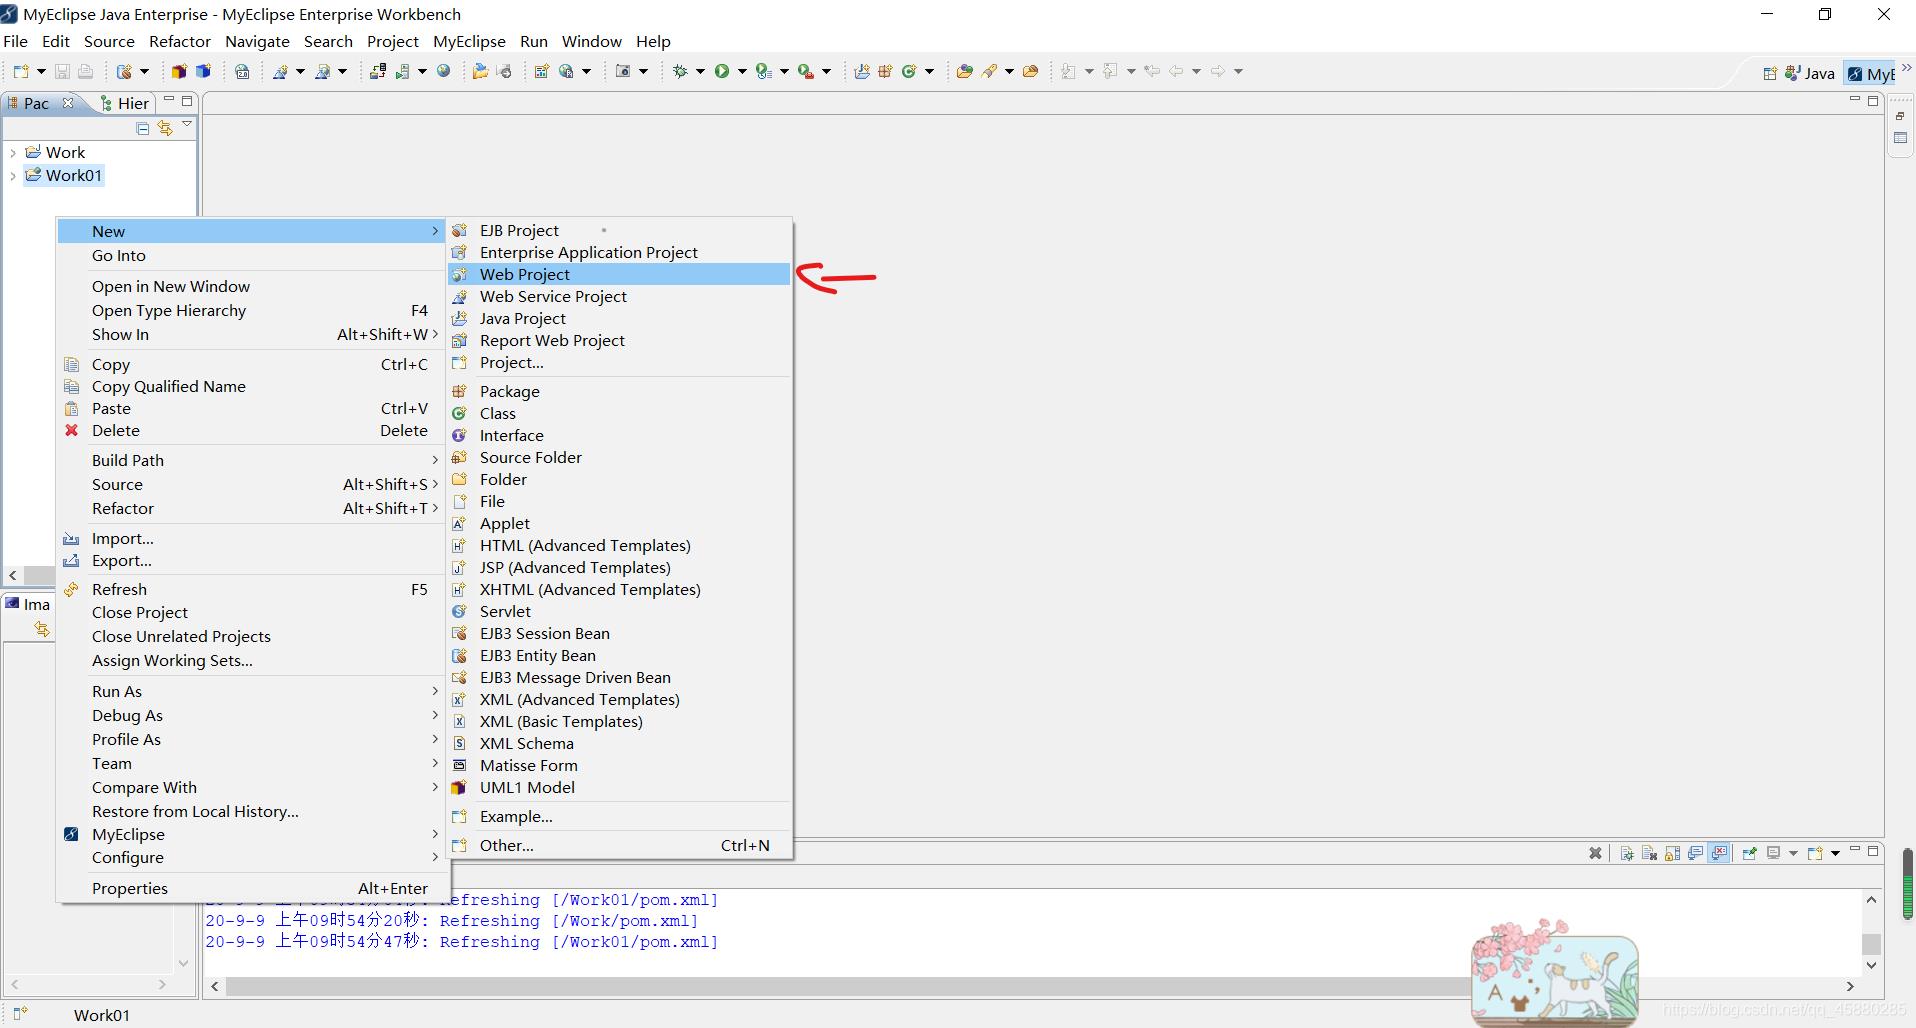This screenshot has height=1028, width=1916.
Task: Click Import... in context menu
Action: [x=253, y=538]
